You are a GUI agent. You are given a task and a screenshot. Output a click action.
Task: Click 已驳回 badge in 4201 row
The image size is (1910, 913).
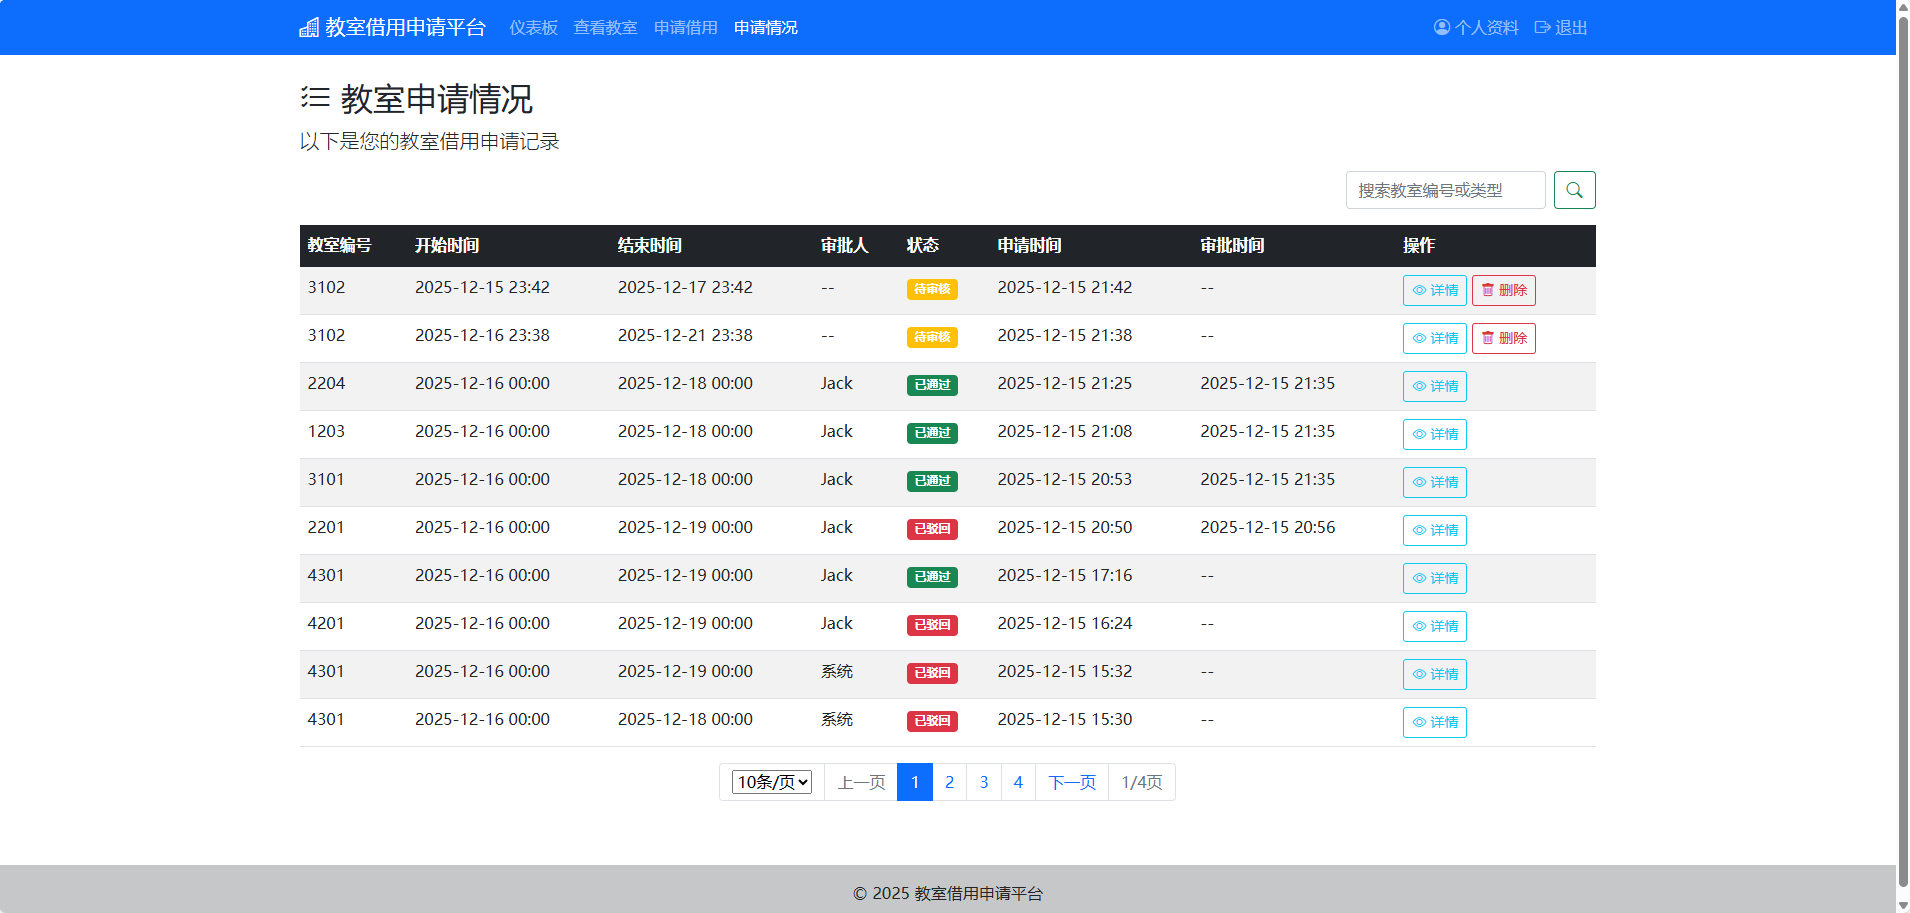[932, 625]
